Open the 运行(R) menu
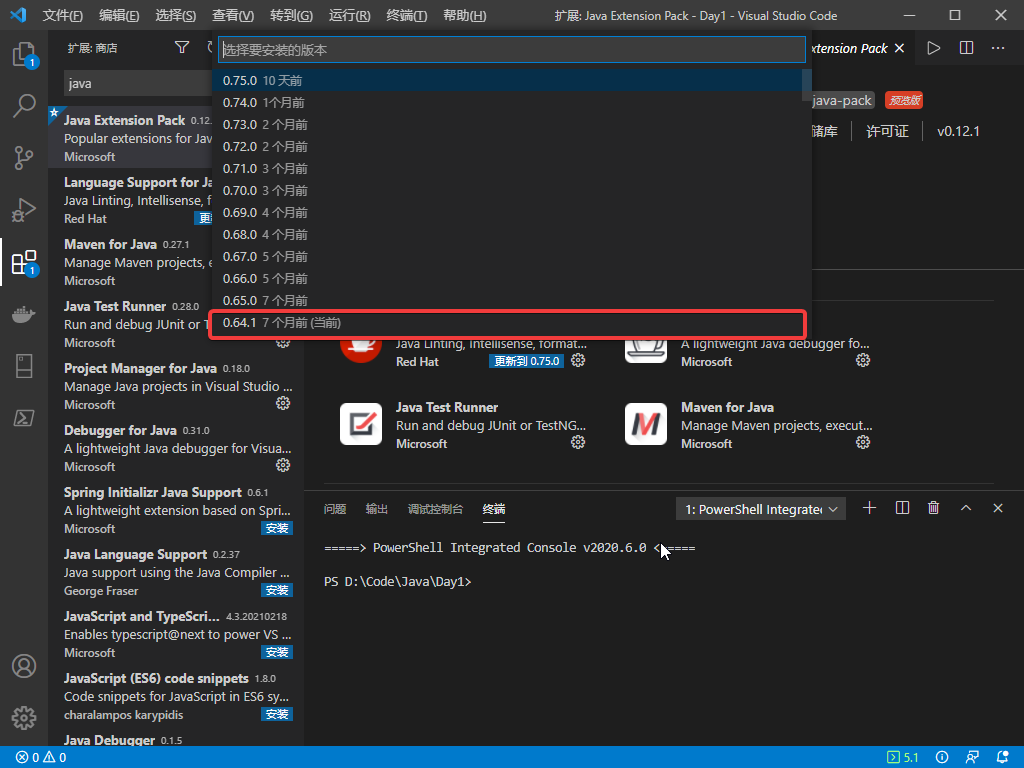This screenshot has width=1024, height=768. 349,15
